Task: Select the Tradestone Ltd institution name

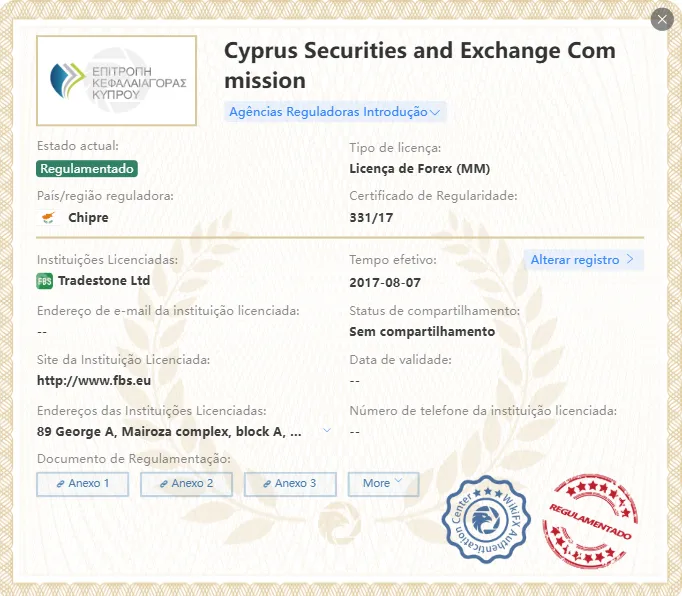Action: coord(104,281)
